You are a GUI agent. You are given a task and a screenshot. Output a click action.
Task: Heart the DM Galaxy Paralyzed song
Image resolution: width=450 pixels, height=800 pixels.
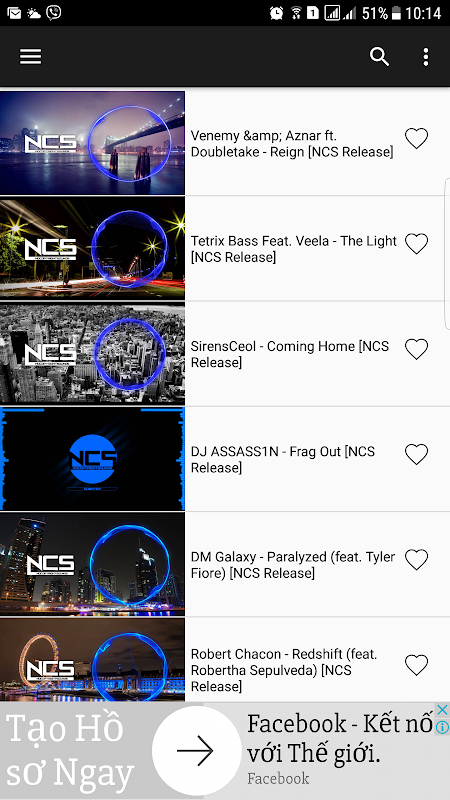[416, 560]
